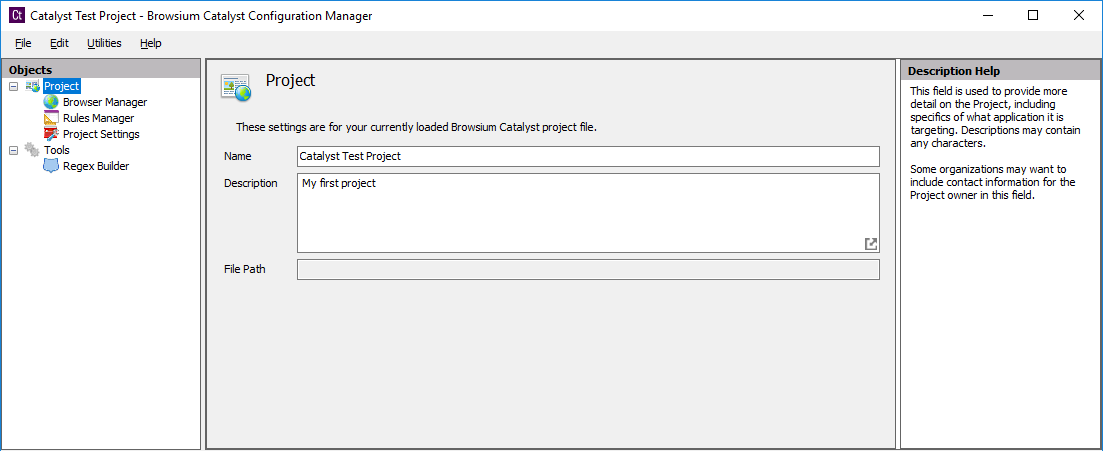Collapse the Tools tree node
The image size is (1103, 451).
[13, 150]
